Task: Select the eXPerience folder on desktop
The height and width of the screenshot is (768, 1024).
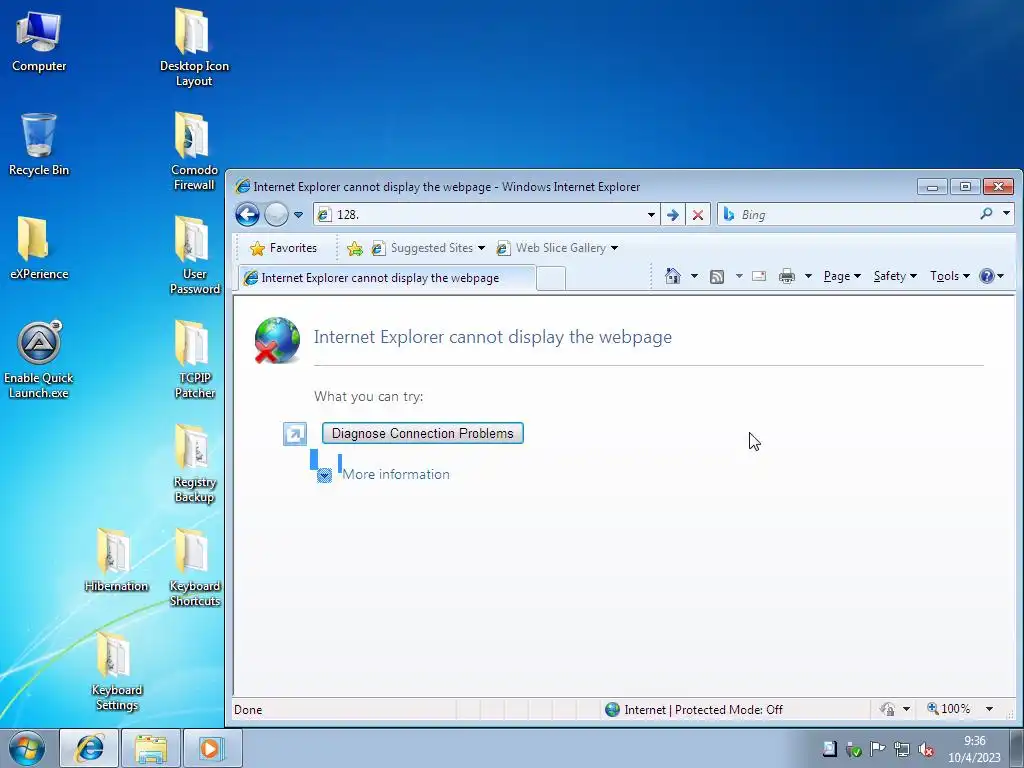Action: coord(39,248)
